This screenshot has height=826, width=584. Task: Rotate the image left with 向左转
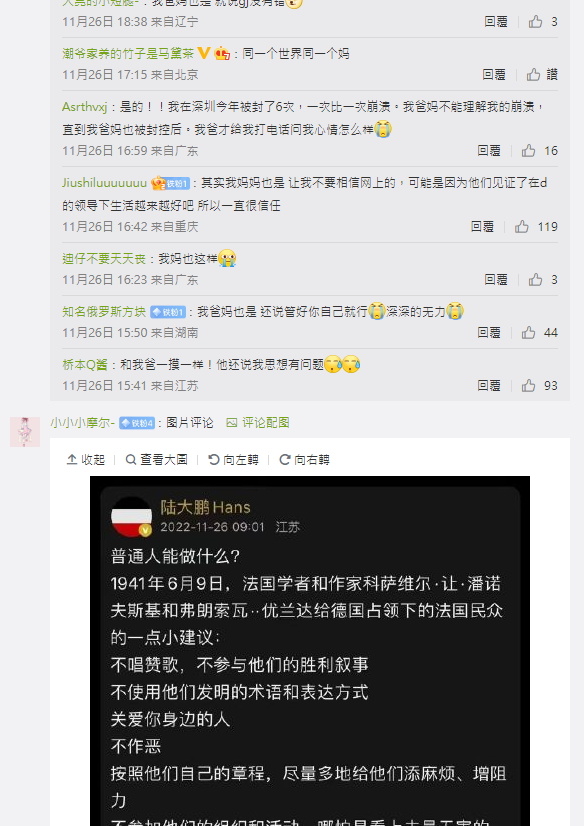pyautogui.click(x=233, y=460)
